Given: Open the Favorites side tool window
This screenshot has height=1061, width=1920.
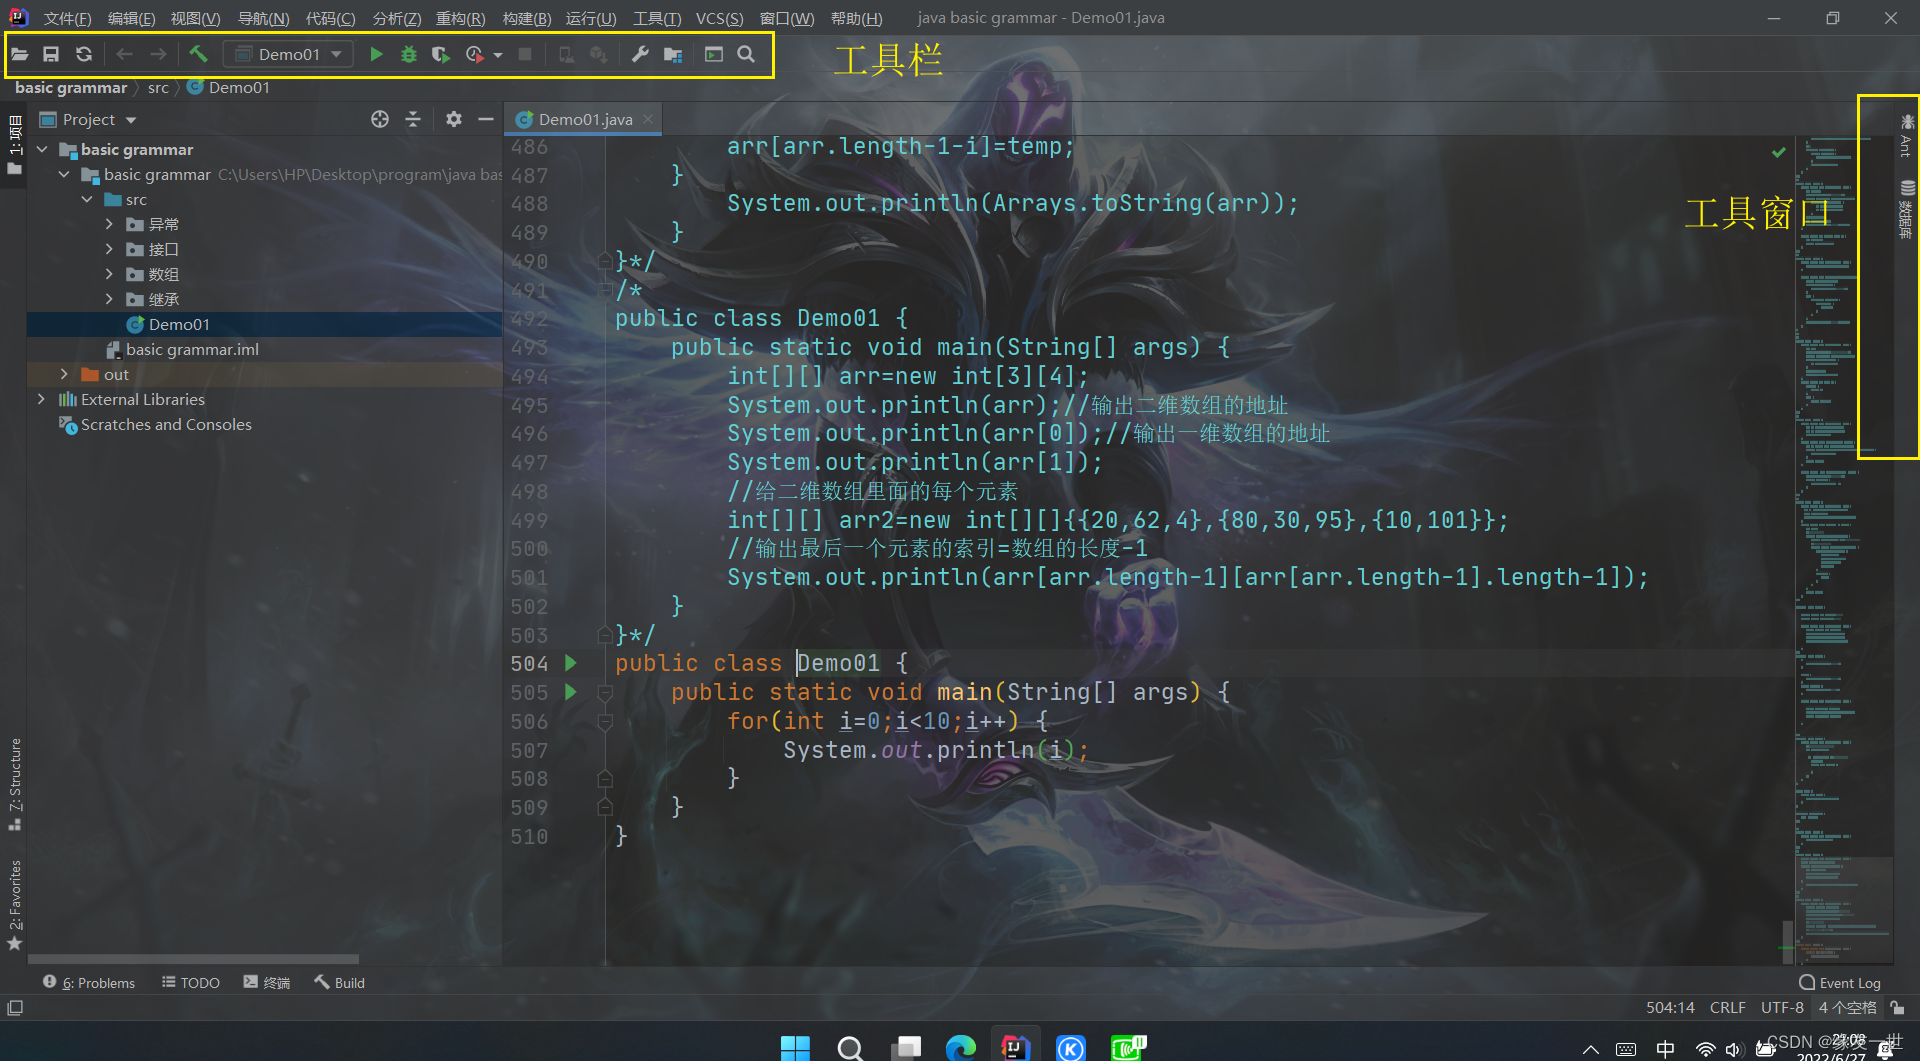Looking at the screenshot, I should (x=14, y=905).
